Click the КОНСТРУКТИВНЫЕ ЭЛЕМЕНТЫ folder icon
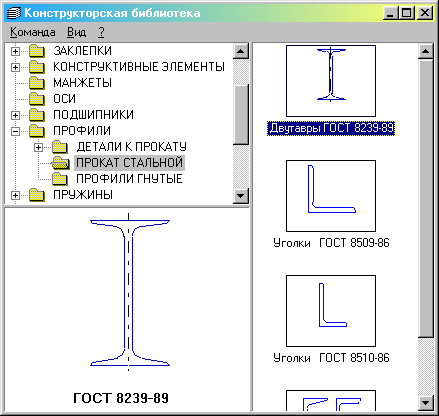The height and width of the screenshot is (416, 439). pos(37,67)
